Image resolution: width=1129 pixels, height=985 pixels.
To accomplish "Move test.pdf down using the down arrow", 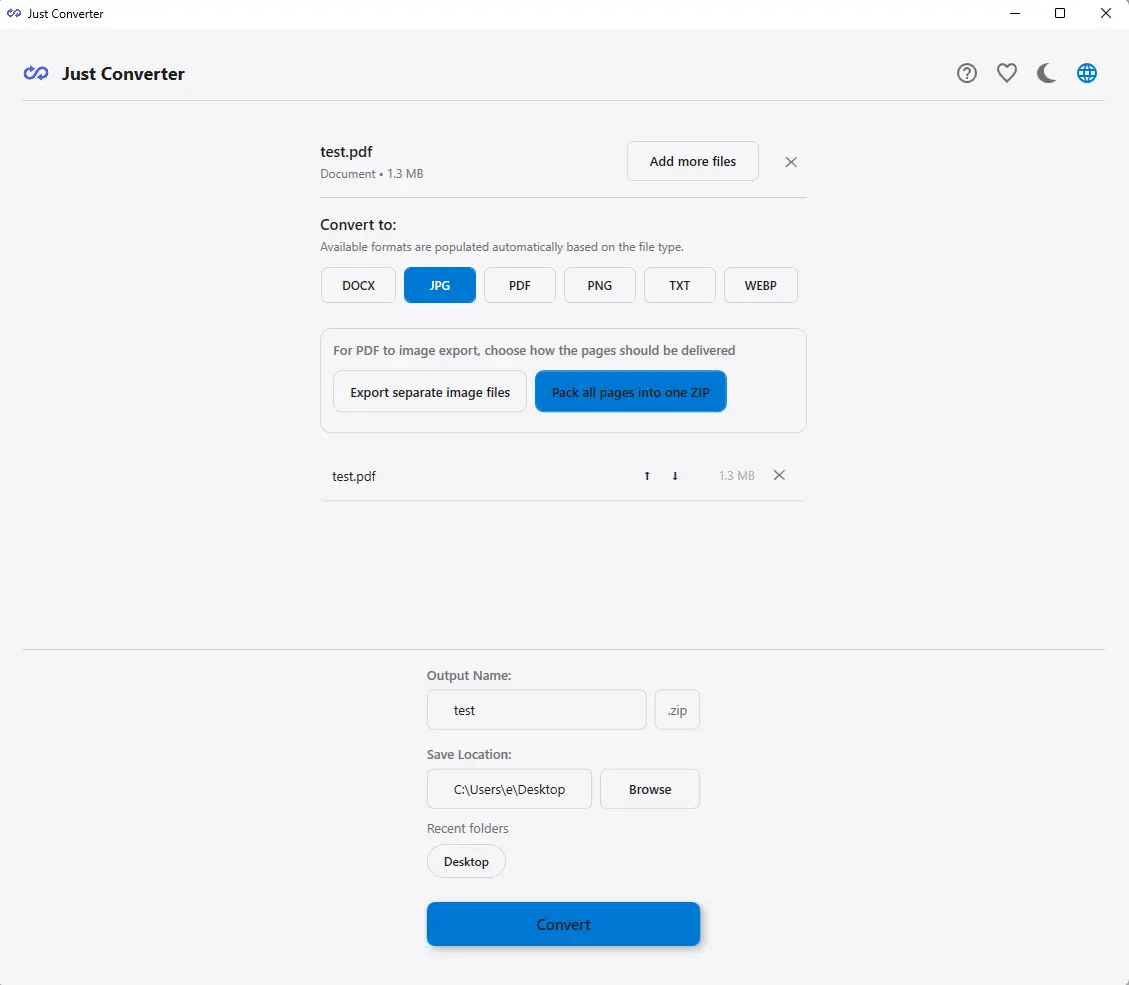I will click(675, 475).
